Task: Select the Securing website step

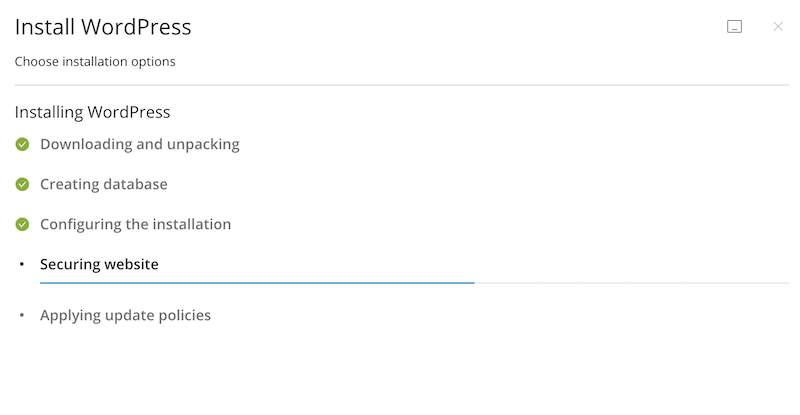Action: (99, 264)
